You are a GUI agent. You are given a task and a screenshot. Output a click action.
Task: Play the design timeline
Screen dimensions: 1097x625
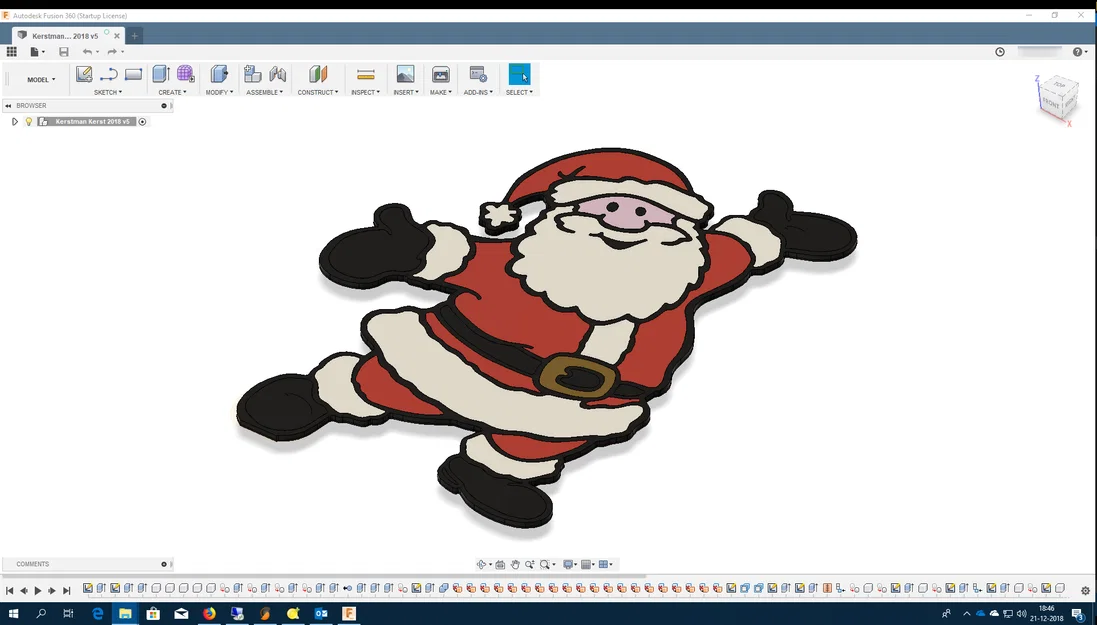point(38,591)
